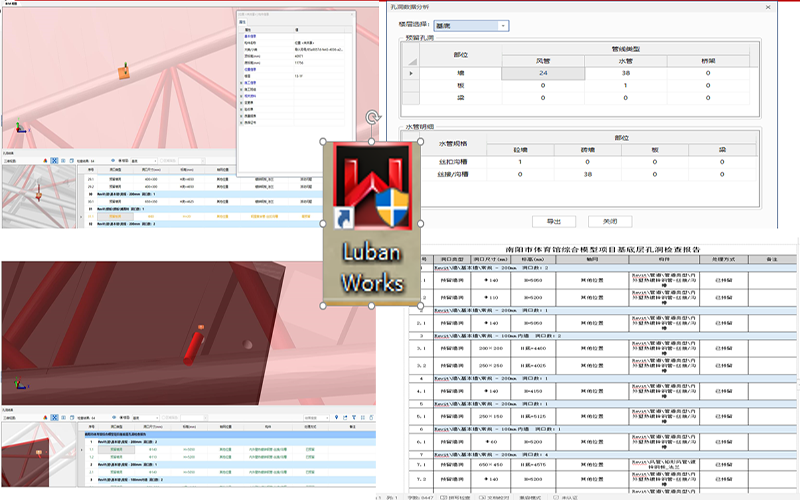Click report title 南阳市体育馆综合模型项目基底层孔洞检查报告

[603, 249]
